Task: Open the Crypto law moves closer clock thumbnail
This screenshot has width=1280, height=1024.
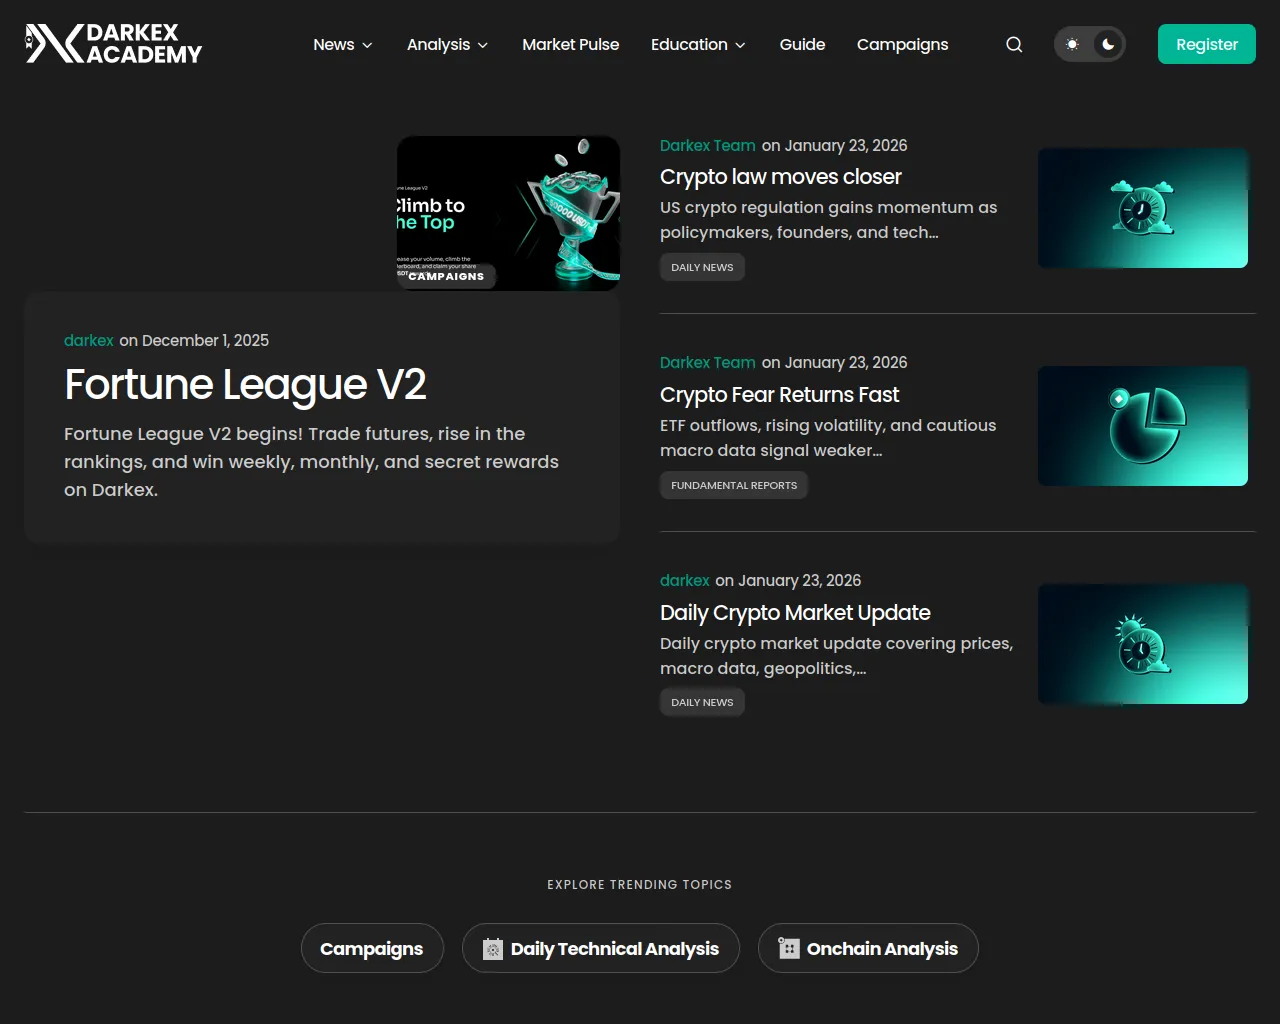Action: point(1143,208)
